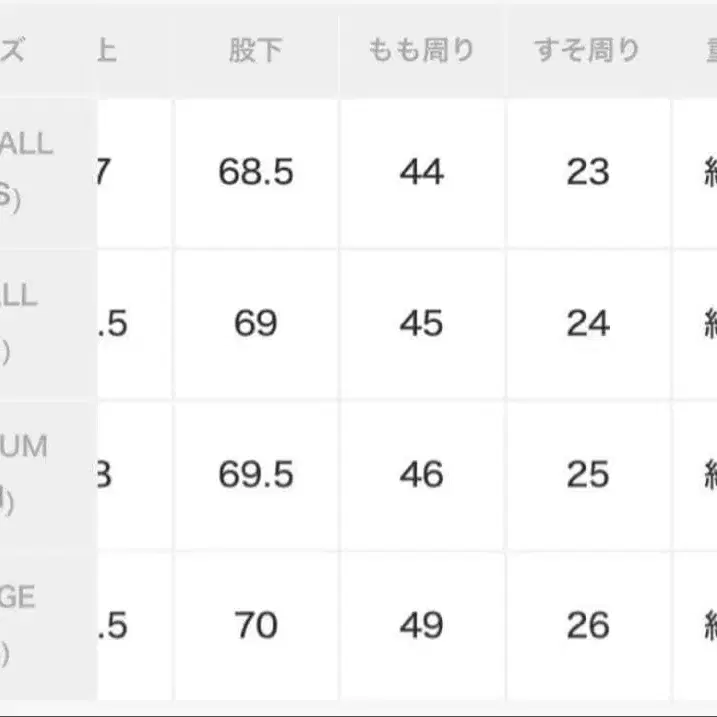
Task: Select the もも周り column header
Action: pos(421,51)
